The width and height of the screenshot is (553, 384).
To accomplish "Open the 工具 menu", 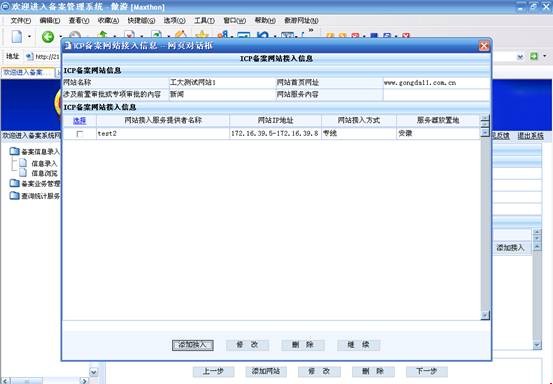I will [x=205, y=21].
